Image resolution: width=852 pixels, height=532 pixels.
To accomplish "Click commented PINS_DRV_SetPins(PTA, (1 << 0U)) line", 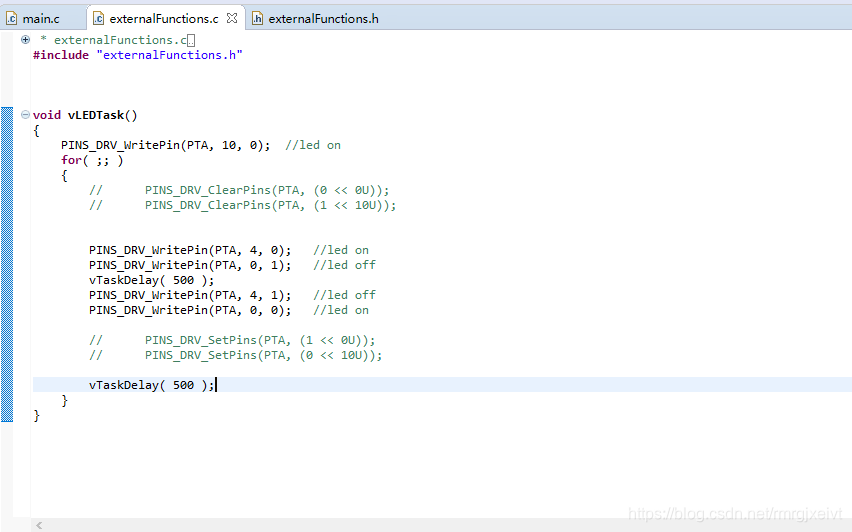I will 232,340.
